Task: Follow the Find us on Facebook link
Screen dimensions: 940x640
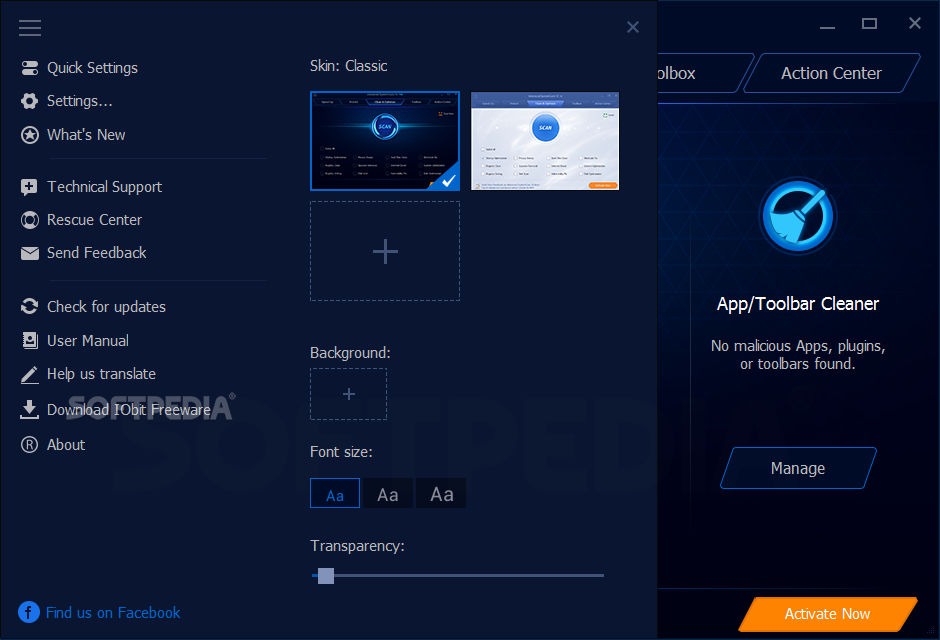Action: tap(113, 612)
